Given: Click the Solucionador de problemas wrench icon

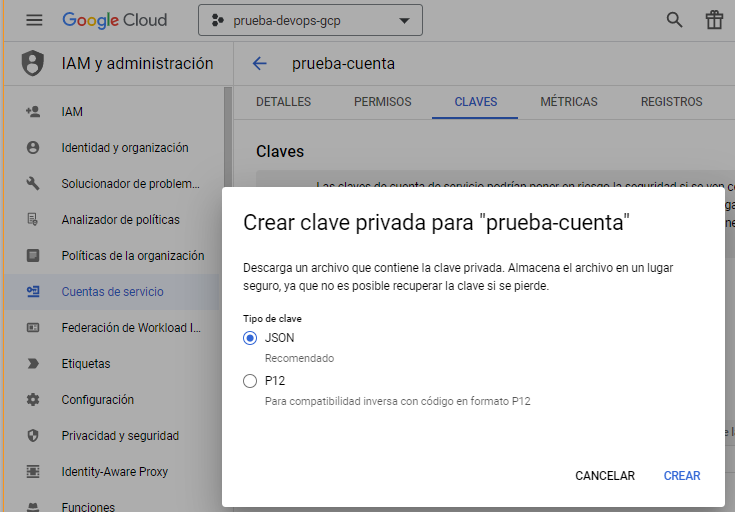Looking at the screenshot, I should tap(33, 184).
